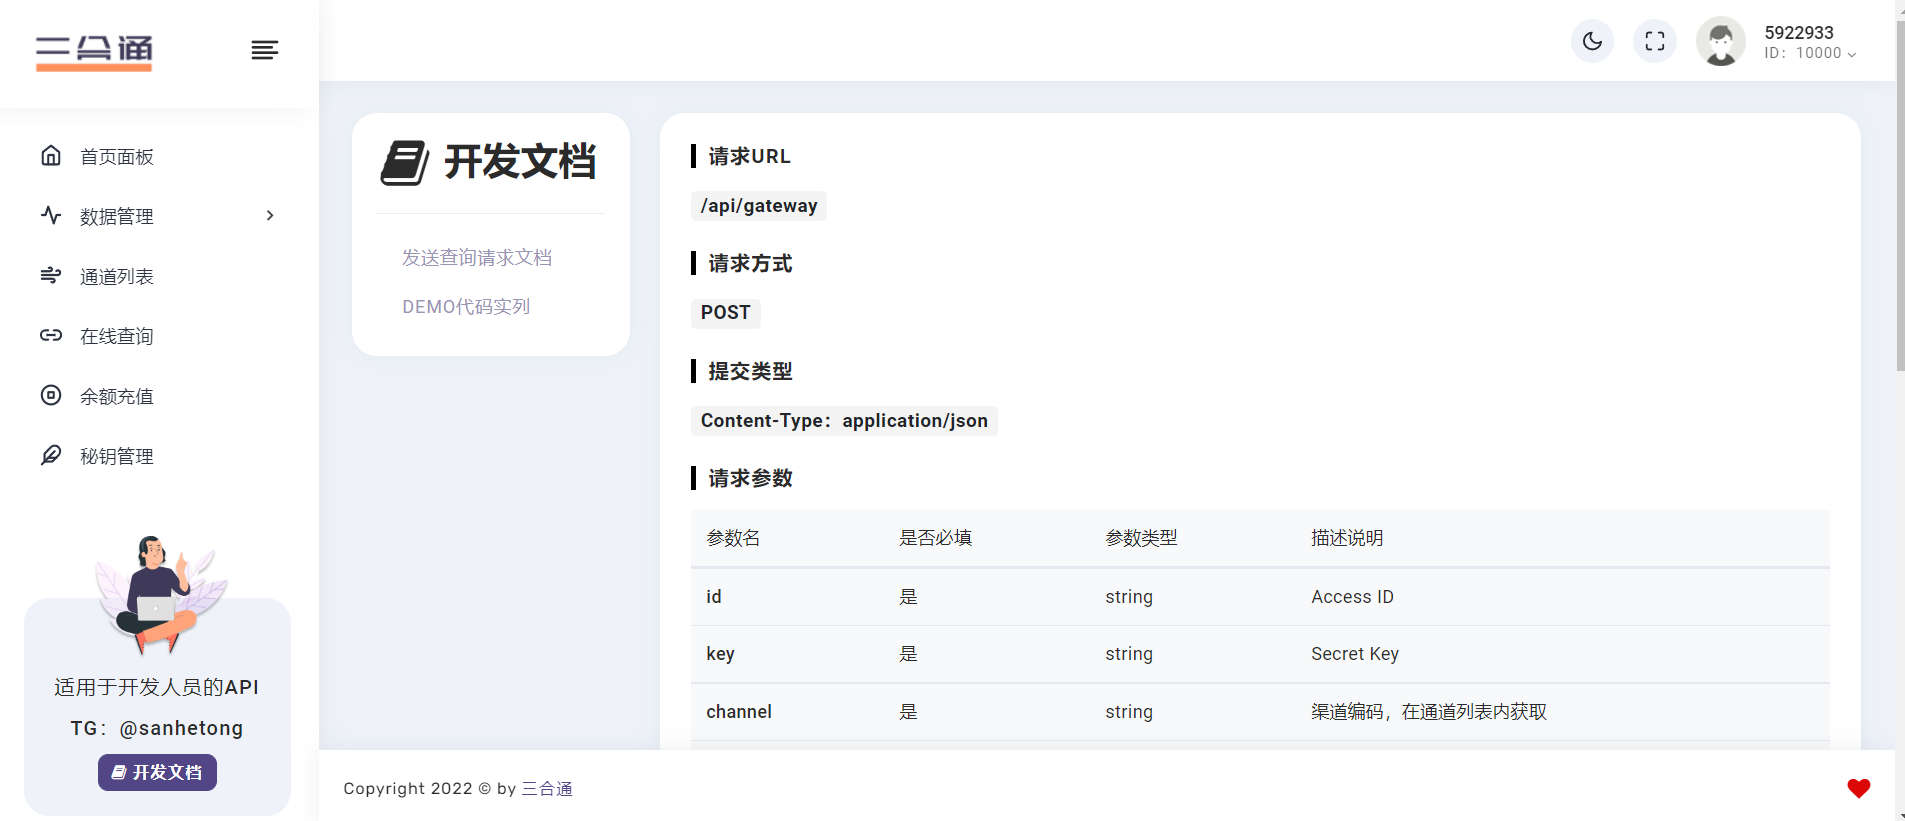Open the user dropdown next to ID: 10000

[1851, 54]
